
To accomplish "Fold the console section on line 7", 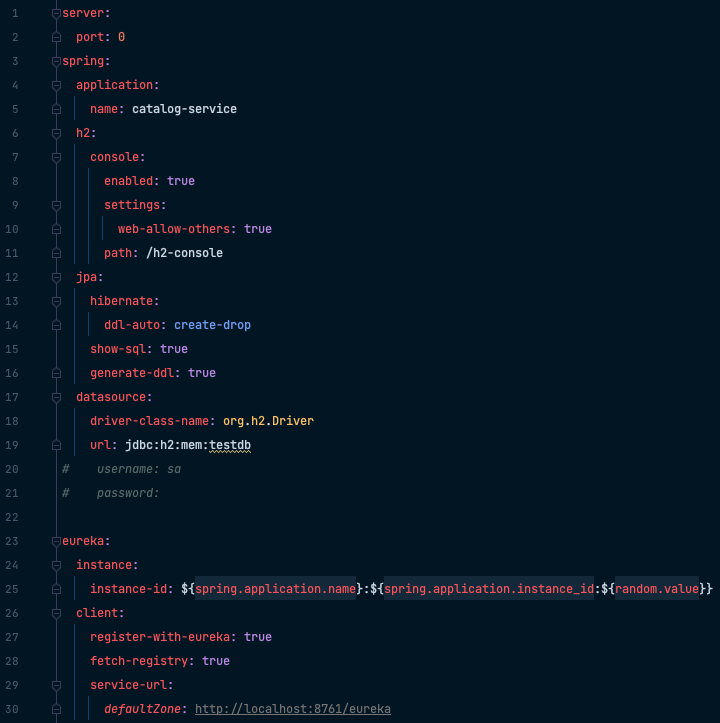I will 56,157.
